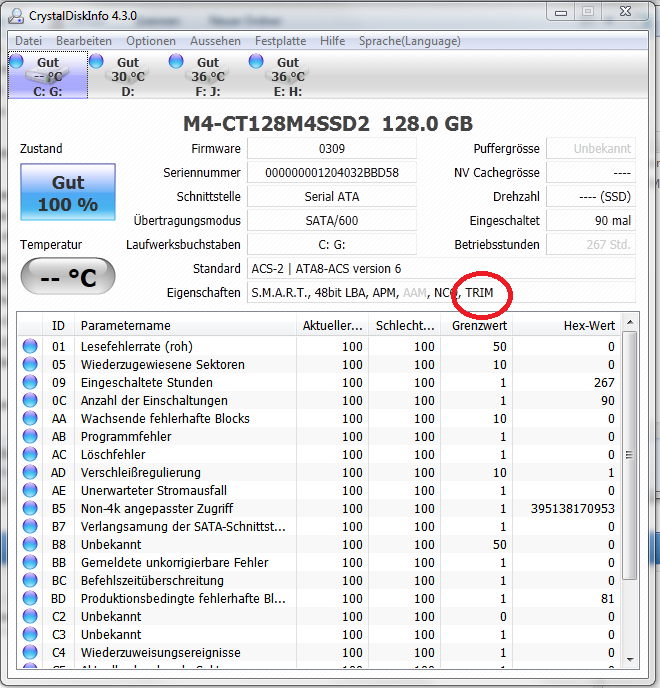The height and width of the screenshot is (688, 660).
Task: Click status orb for B8 Unbekannt row
Action: pos(30,544)
